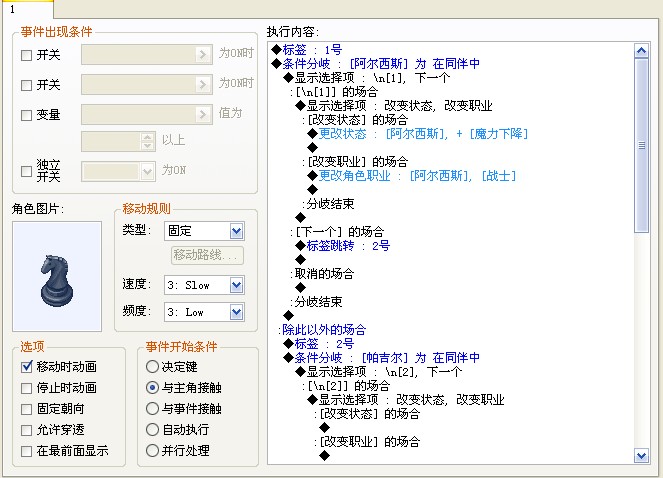Select the 并行处理 trigger radio button

152,451
